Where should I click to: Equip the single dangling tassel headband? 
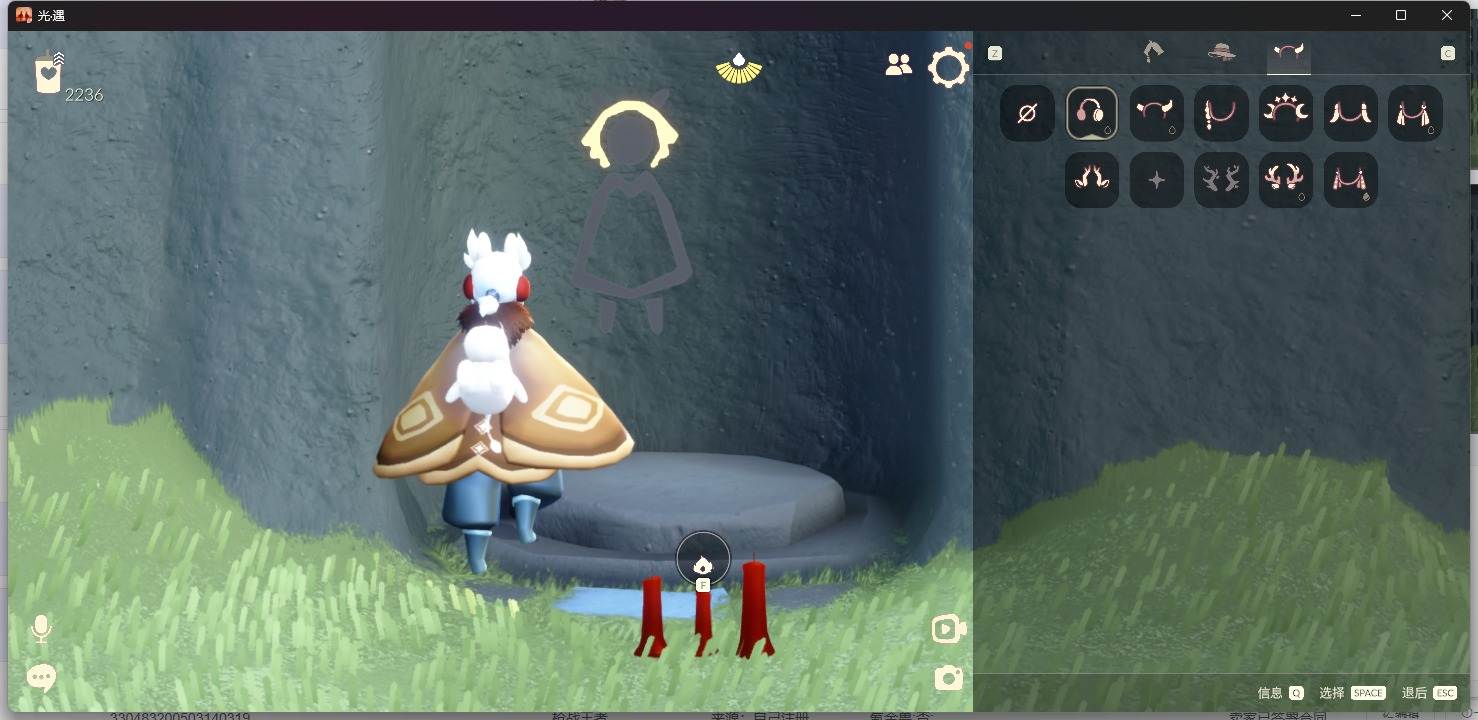coord(1221,113)
